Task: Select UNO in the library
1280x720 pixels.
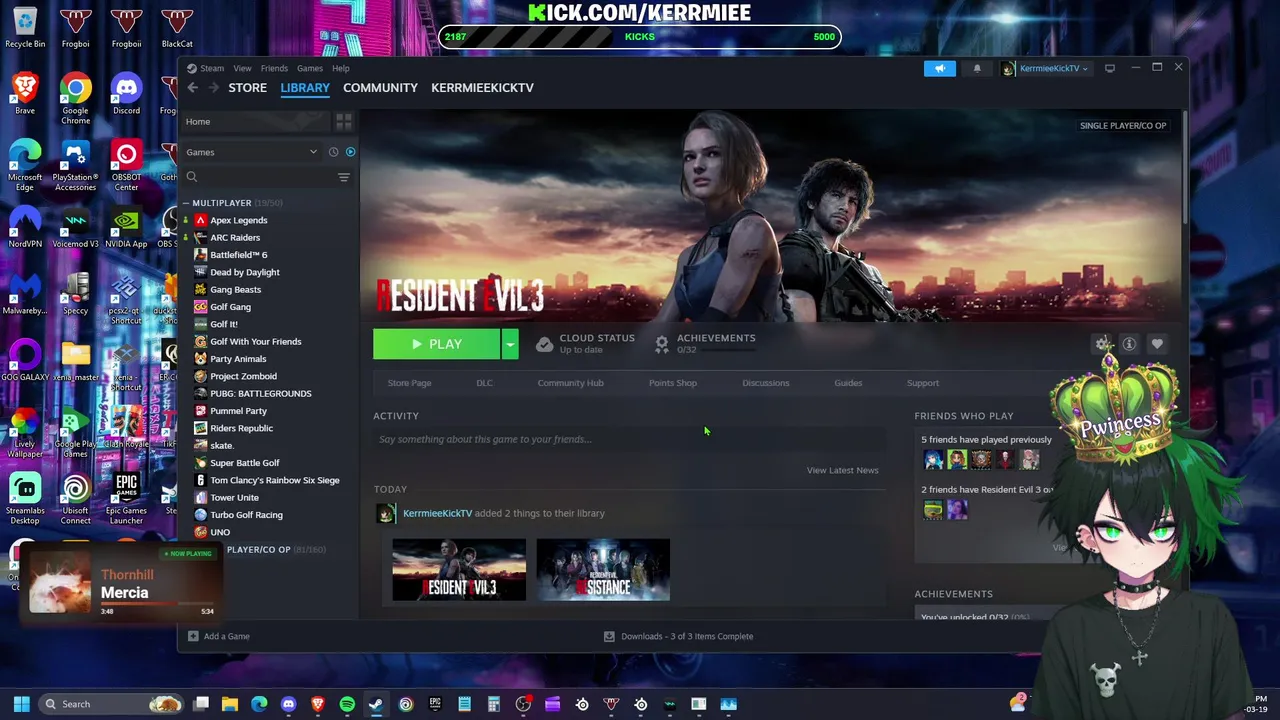Action: (219, 532)
